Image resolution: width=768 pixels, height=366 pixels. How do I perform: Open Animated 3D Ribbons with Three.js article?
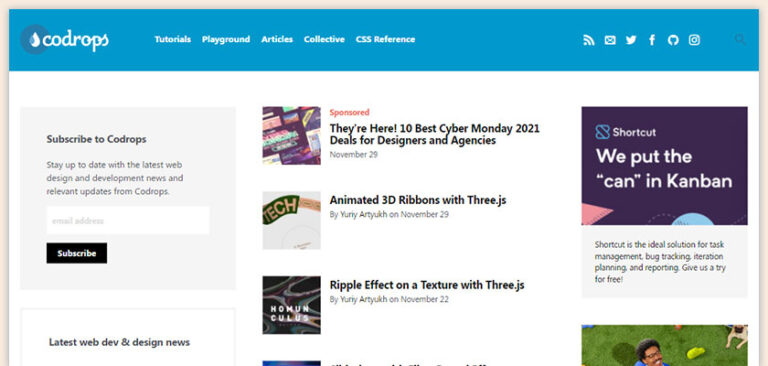[418, 200]
